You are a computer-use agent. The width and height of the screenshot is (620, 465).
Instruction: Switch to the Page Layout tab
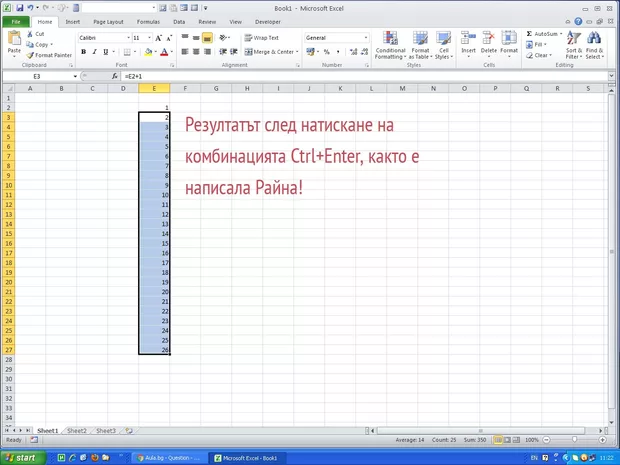point(108,22)
